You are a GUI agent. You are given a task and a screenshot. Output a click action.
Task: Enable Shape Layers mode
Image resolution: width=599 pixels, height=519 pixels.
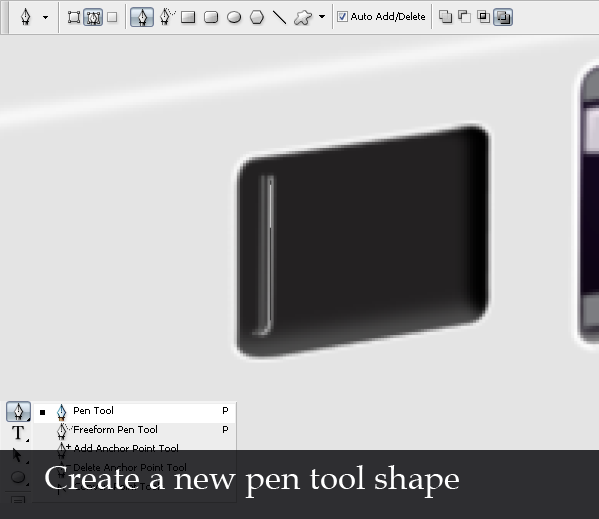pos(74,17)
